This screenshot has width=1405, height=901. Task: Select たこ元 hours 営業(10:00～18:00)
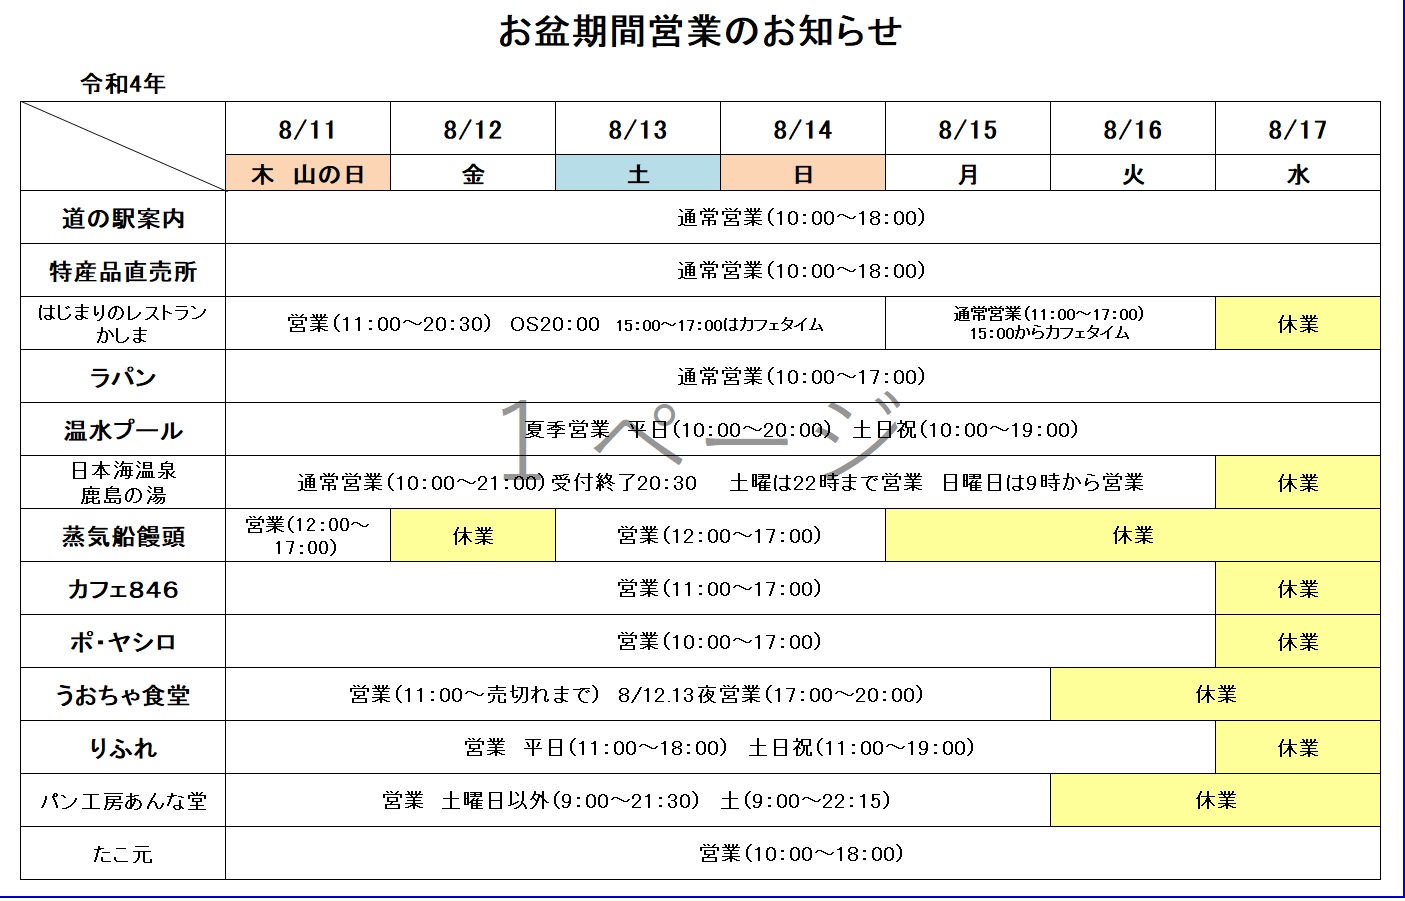click(803, 854)
